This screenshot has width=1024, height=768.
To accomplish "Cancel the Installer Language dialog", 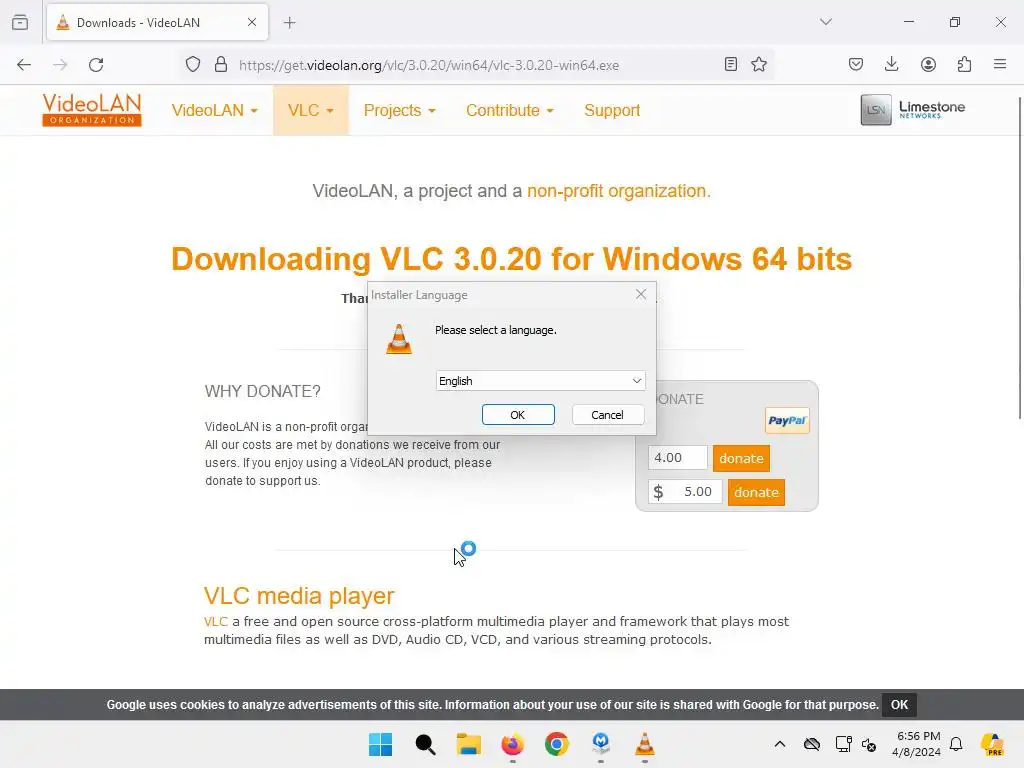I will (607, 415).
